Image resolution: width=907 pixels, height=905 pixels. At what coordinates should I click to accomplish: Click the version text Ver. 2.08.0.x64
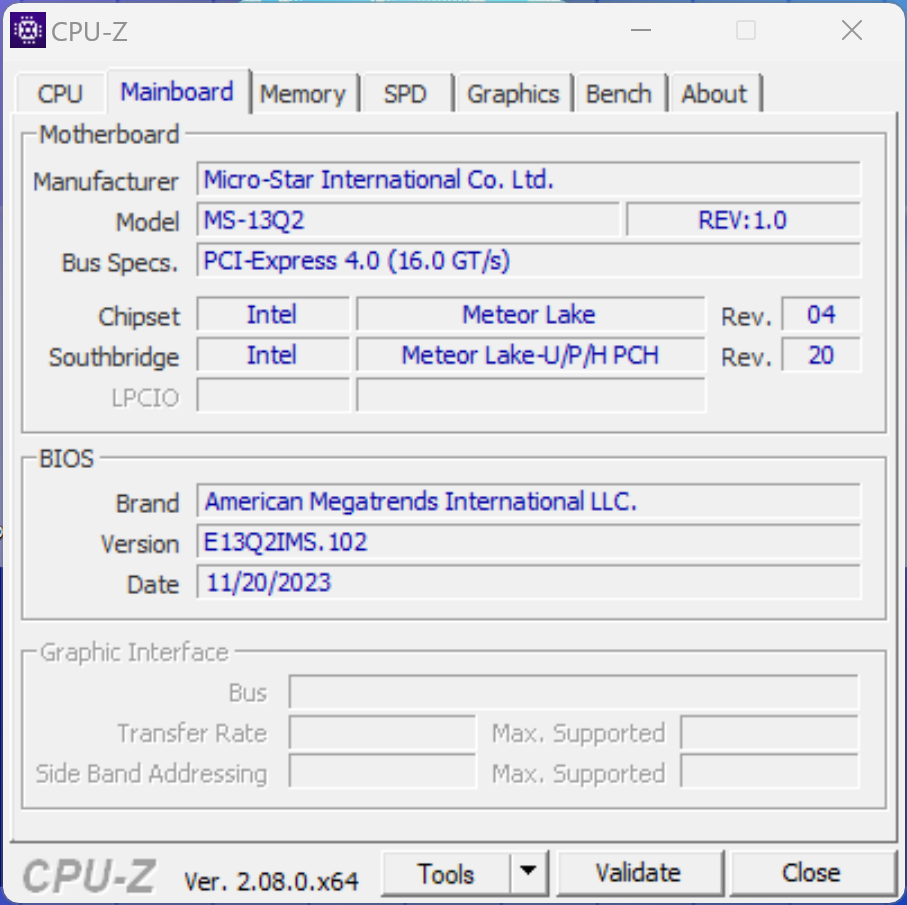[x=271, y=881]
